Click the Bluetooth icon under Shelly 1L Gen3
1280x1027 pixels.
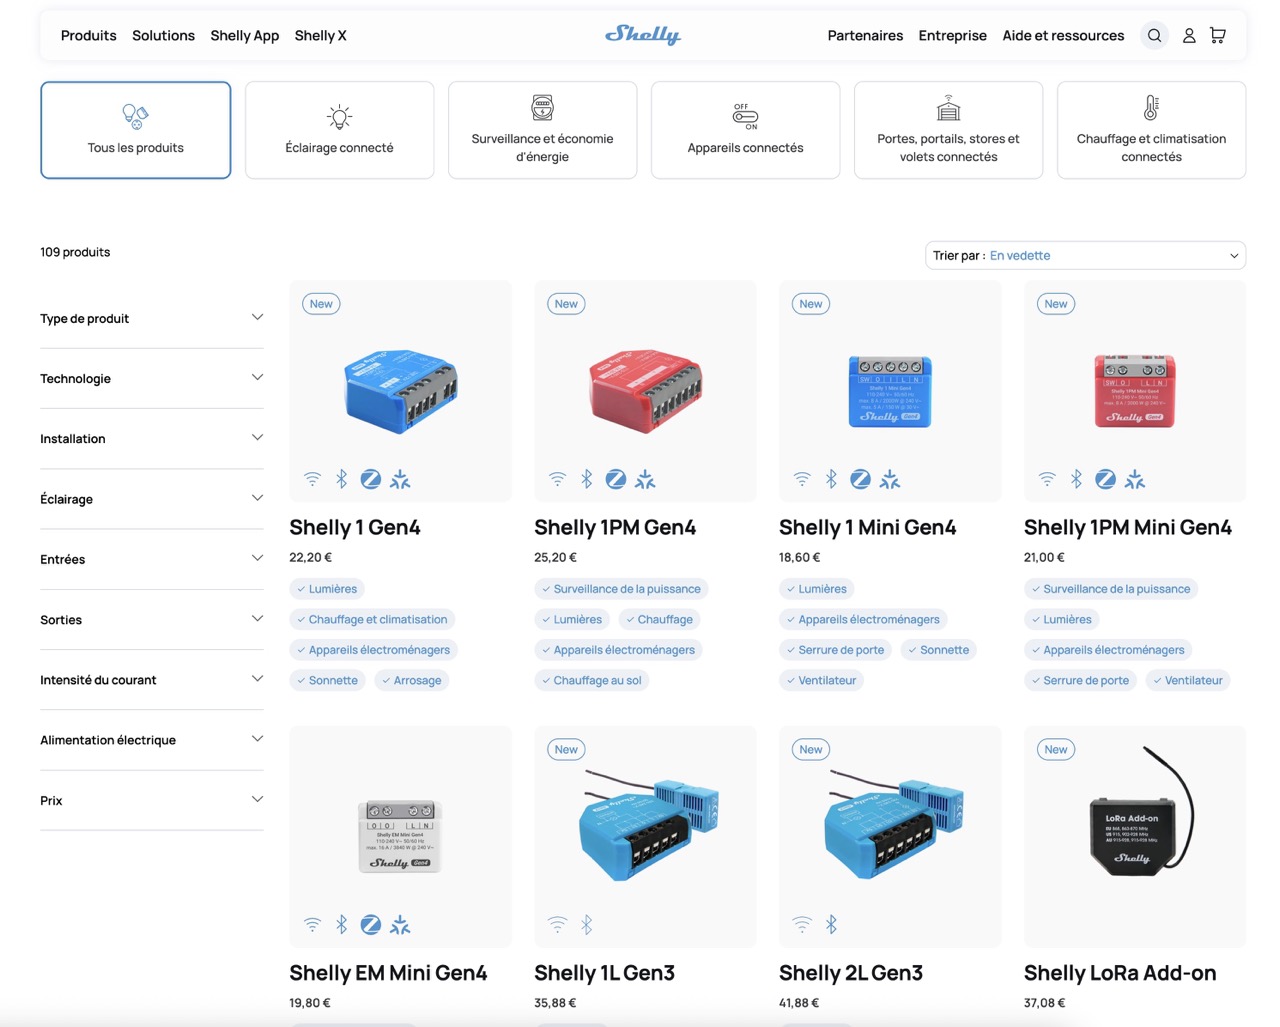[587, 924]
